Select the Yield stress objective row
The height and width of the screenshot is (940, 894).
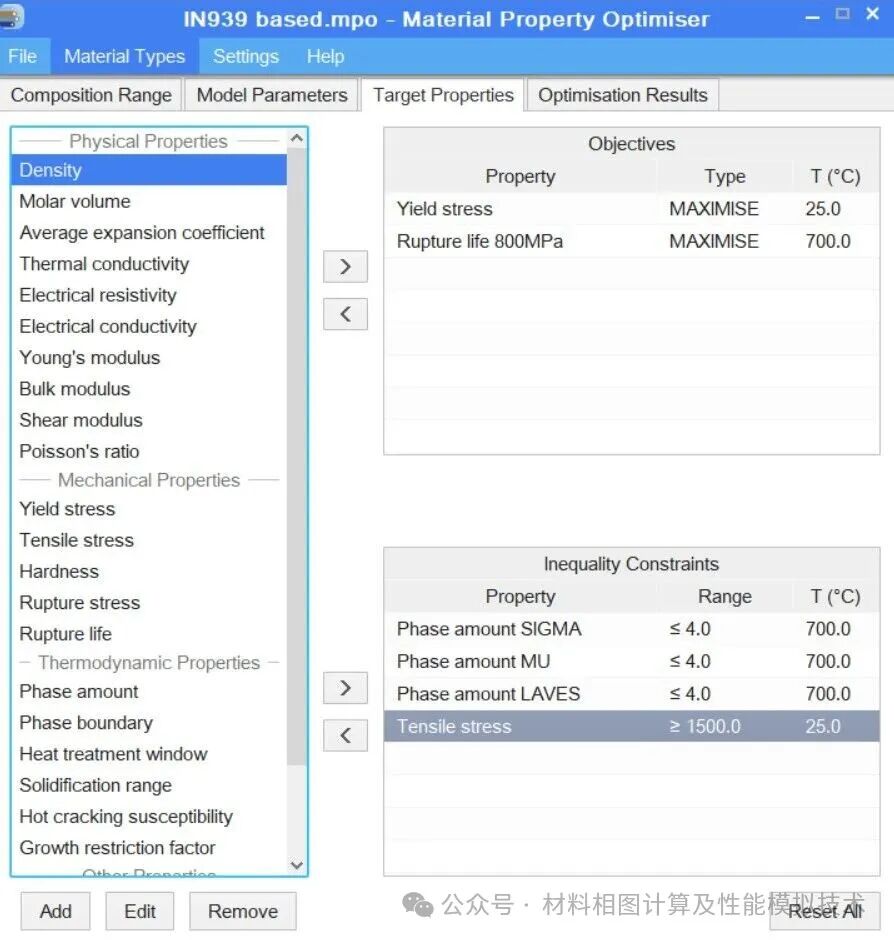(x=631, y=209)
